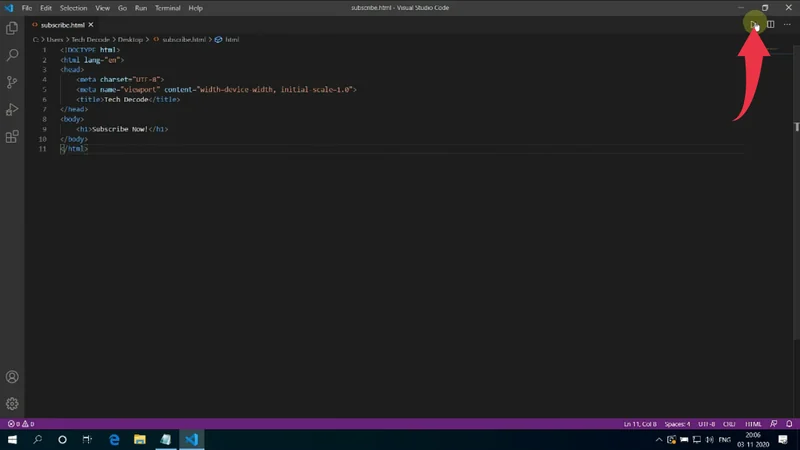
Task: Click the Desktop folder in the breadcrumb
Action: tap(131, 40)
